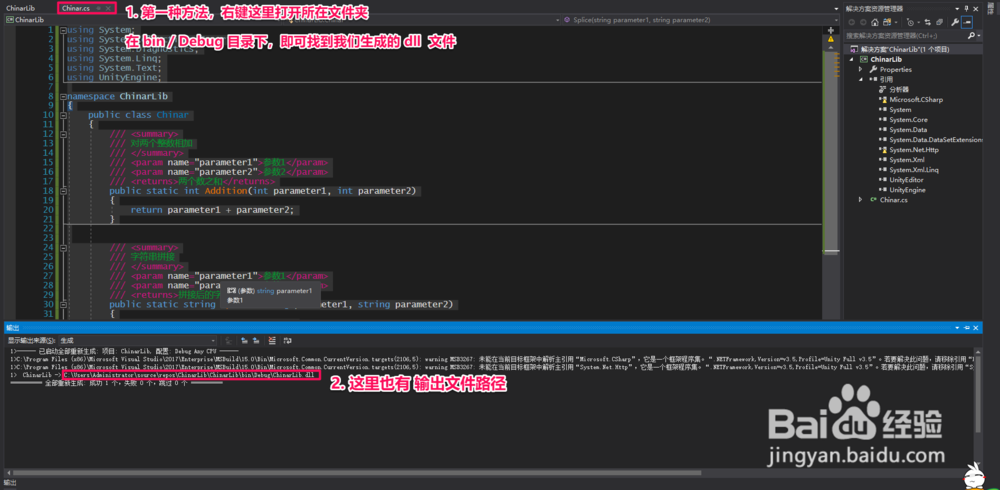1000x490 pixels.
Task: Select the System.Data reference
Action: click(908, 130)
